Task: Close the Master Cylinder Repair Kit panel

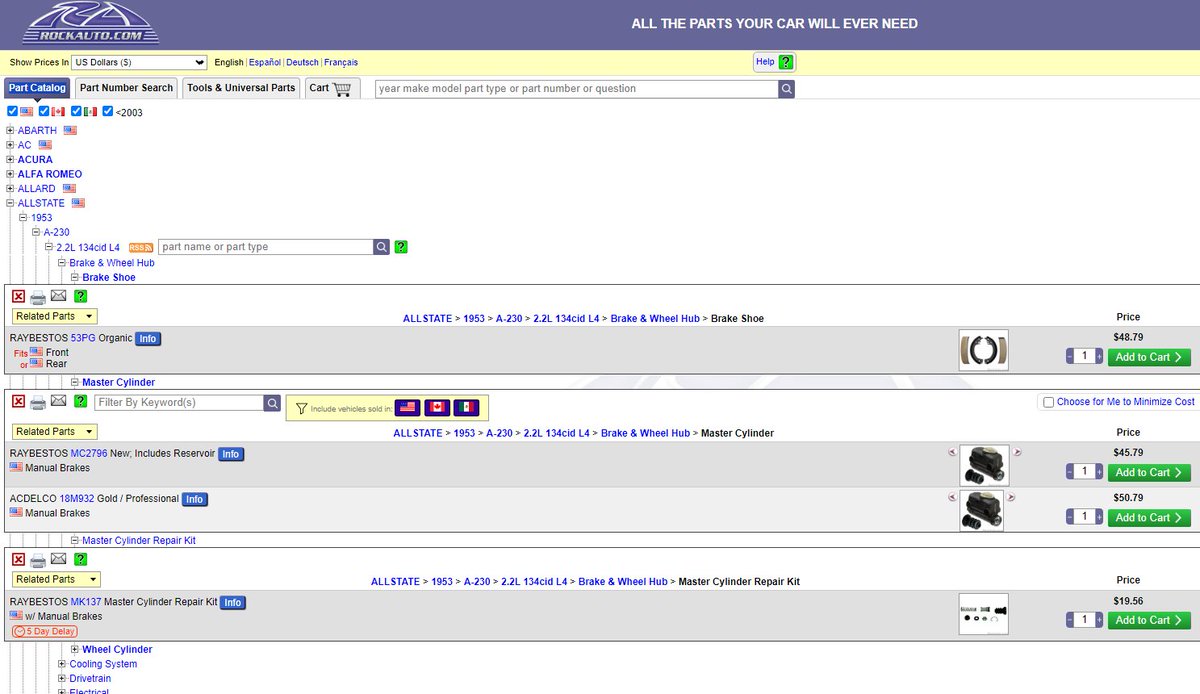Action: [x=18, y=560]
